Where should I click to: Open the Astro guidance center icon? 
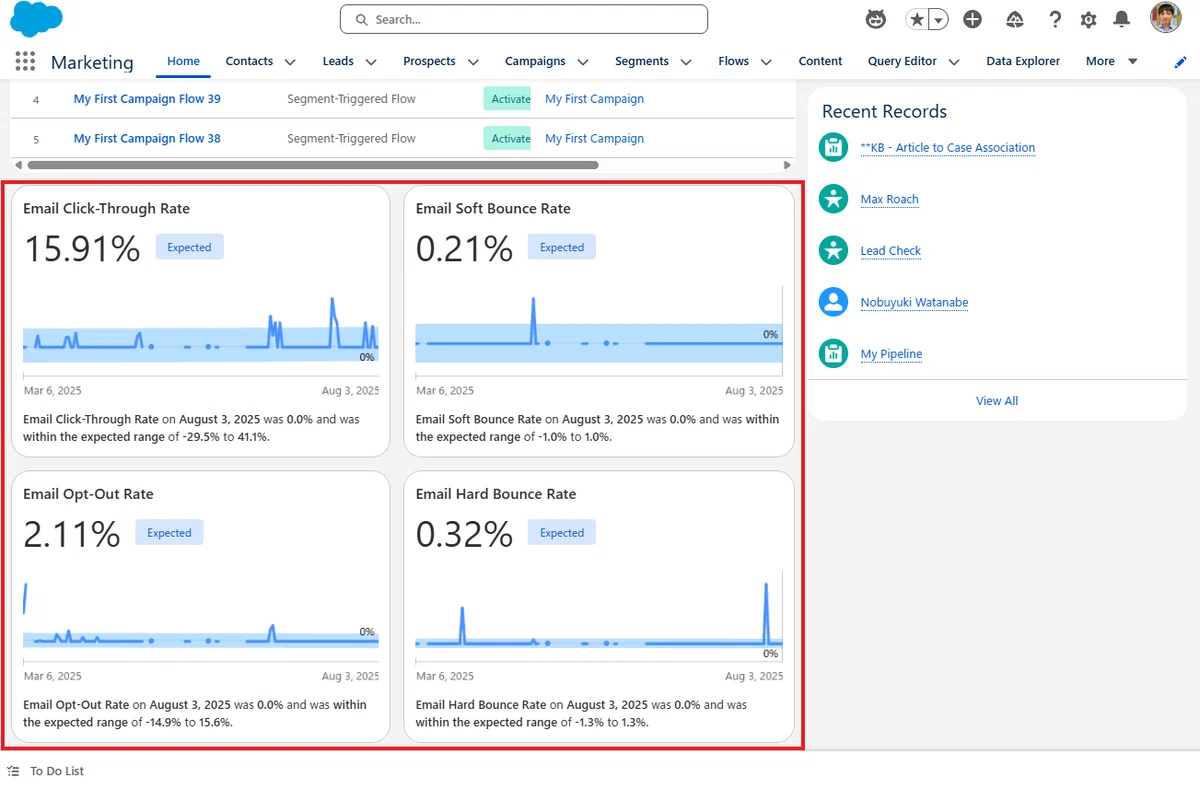pos(875,19)
